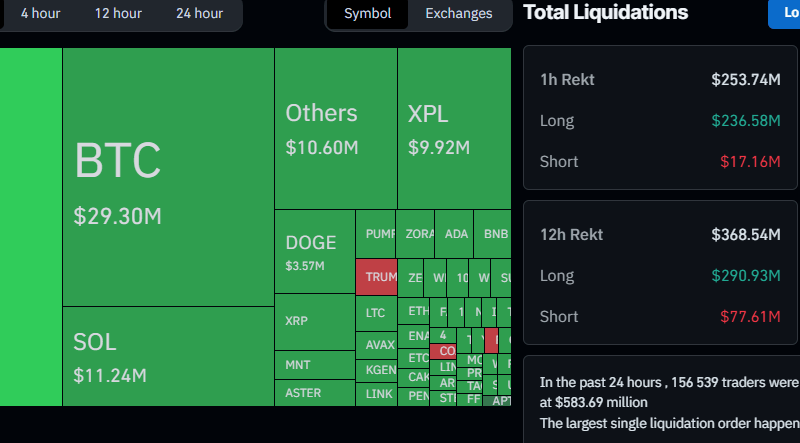
Task: Click the blue button beside Total Liquidations
Action: pyautogui.click(x=784, y=13)
